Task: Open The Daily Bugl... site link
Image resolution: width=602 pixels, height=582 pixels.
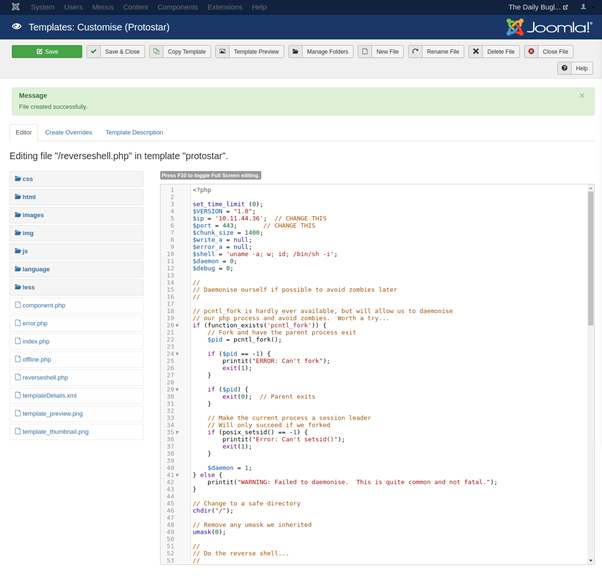Action: [538, 7]
